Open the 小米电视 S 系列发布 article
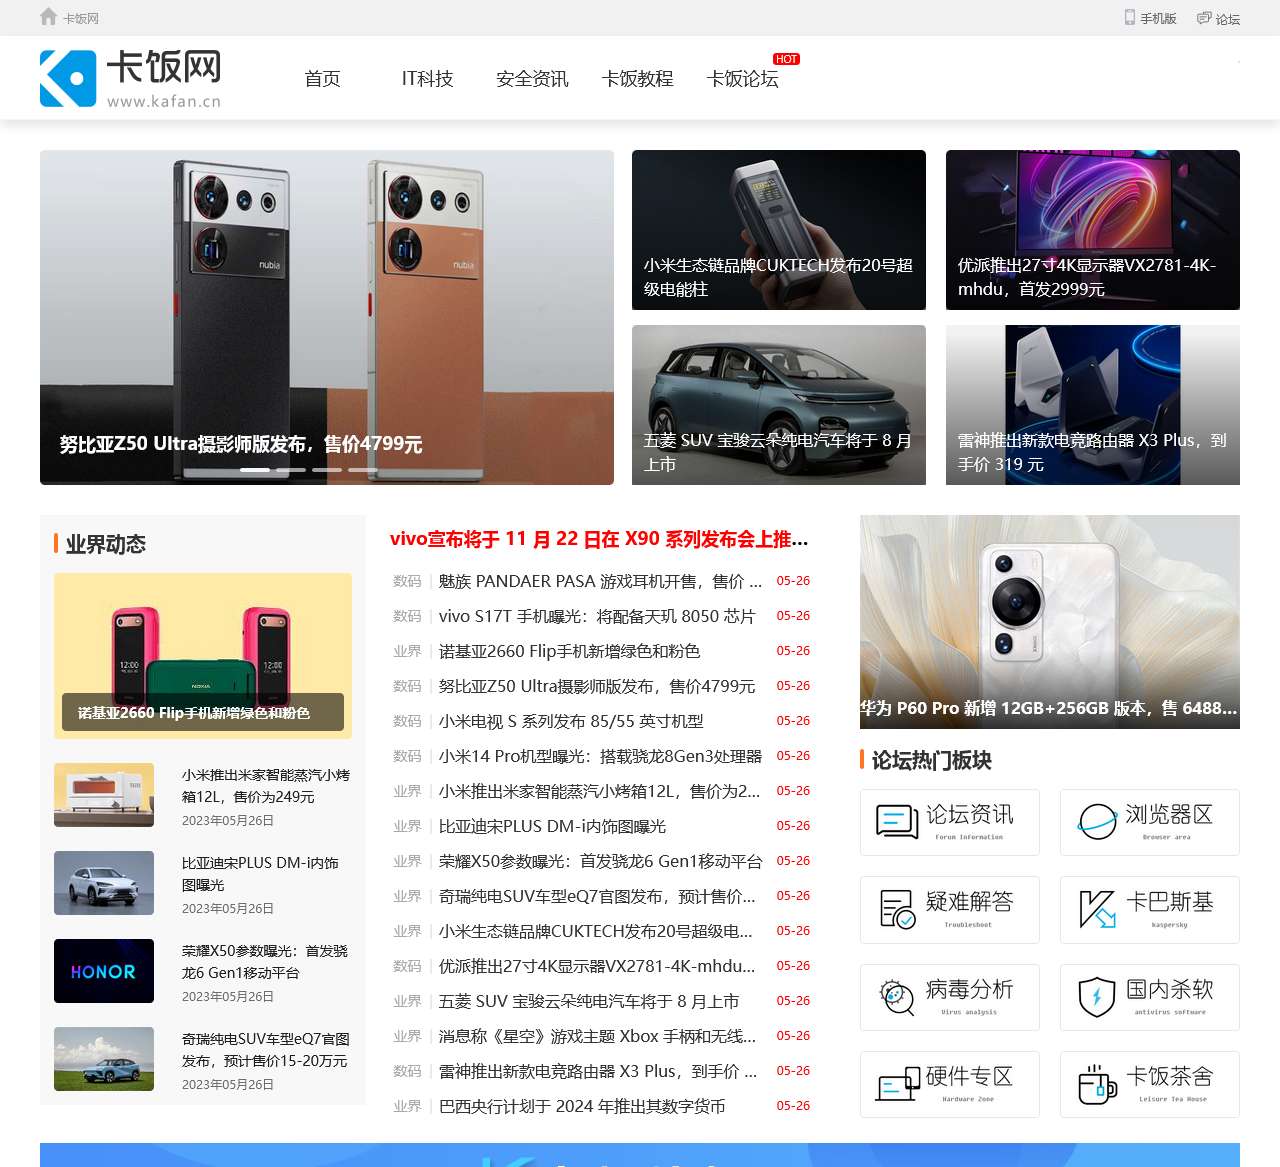Screen dimensions: 1280x1167 point(571,721)
